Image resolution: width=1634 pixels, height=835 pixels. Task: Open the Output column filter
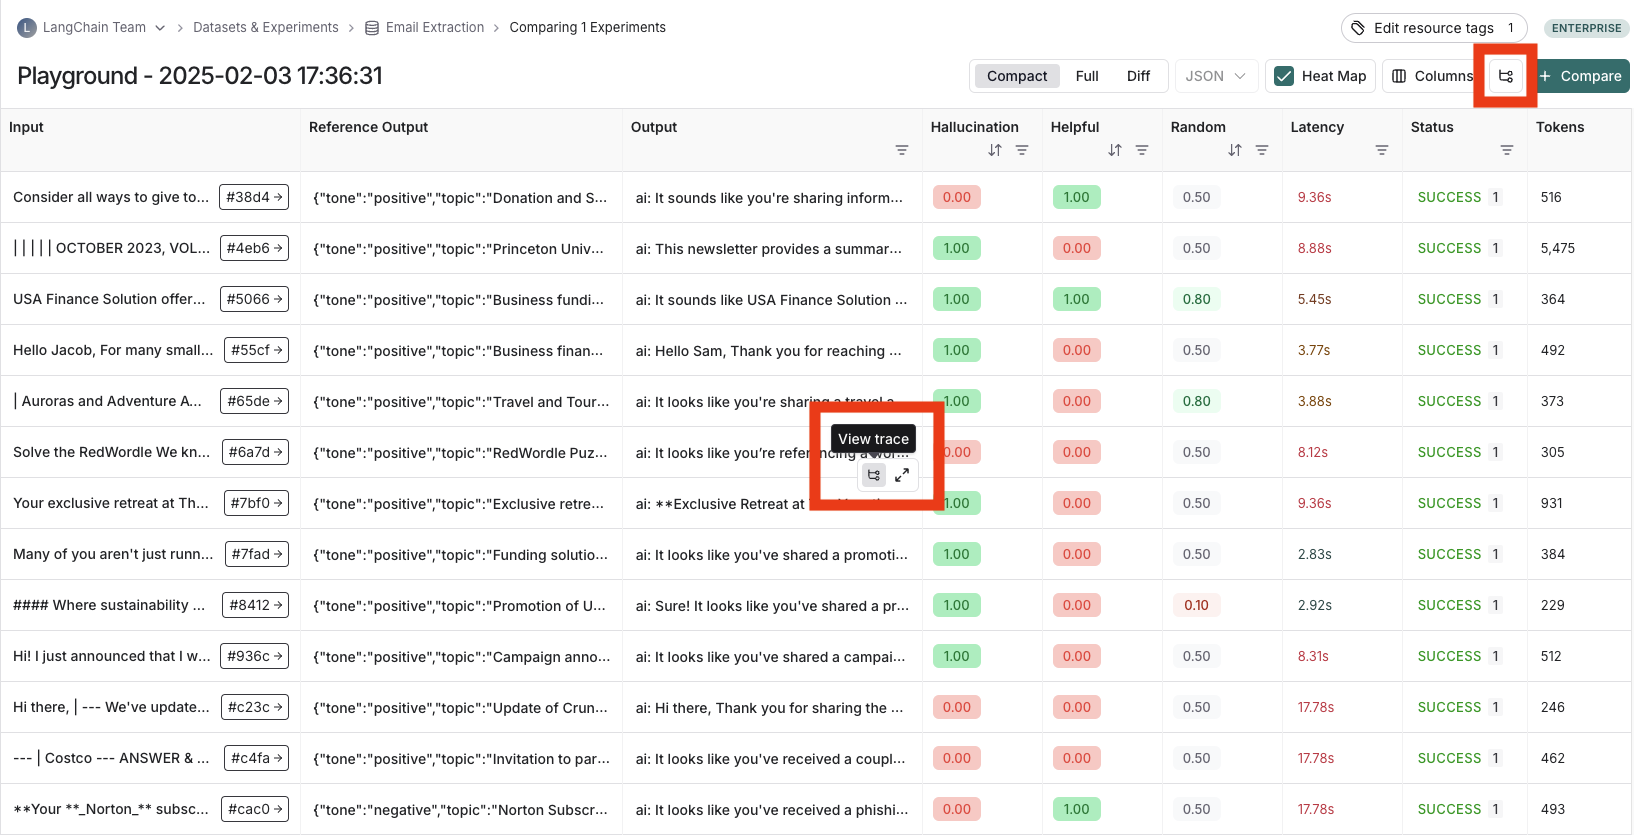[902, 150]
